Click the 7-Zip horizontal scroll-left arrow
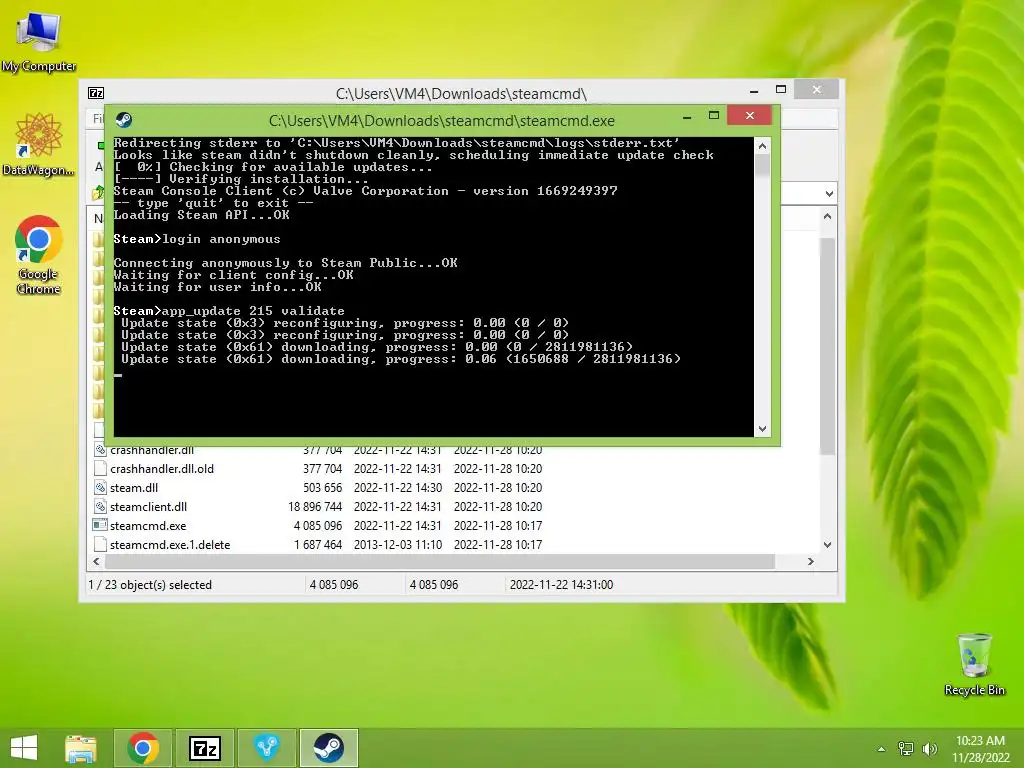The width and height of the screenshot is (1024, 768). [x=97, y=562]
